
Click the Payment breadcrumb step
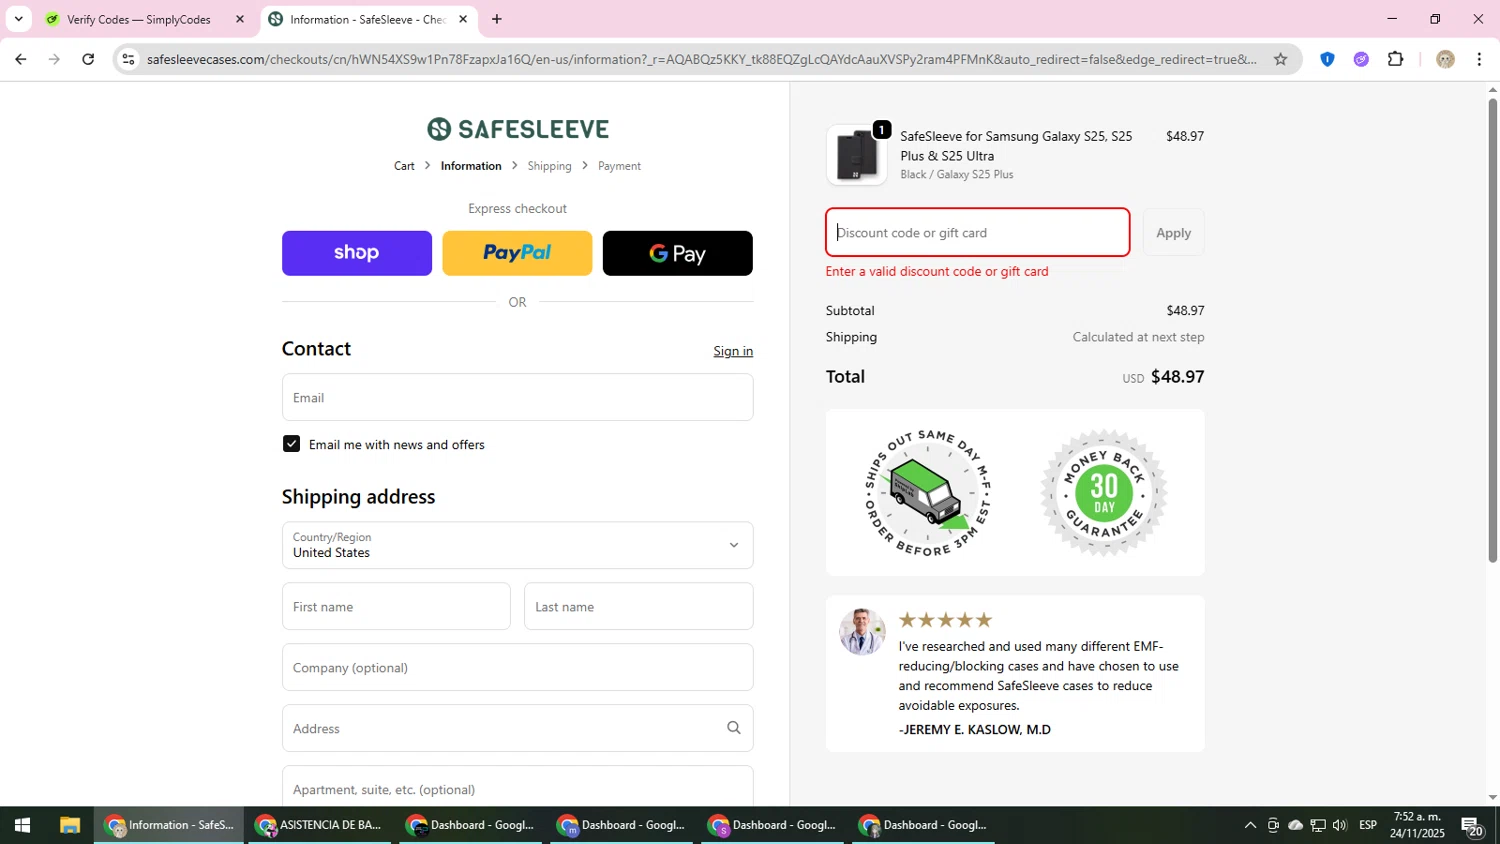(x=619, y=166)
